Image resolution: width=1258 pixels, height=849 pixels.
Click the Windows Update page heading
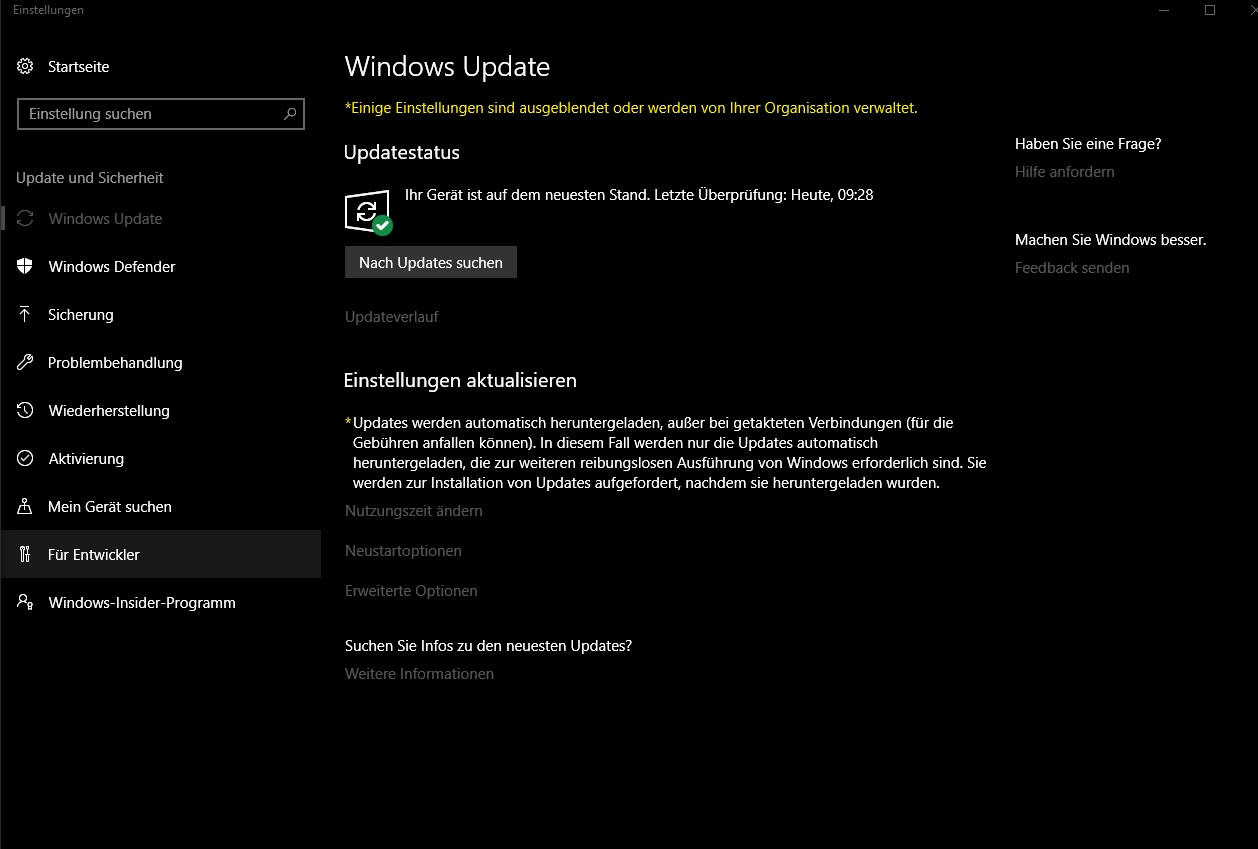click(x=447, y=67)
